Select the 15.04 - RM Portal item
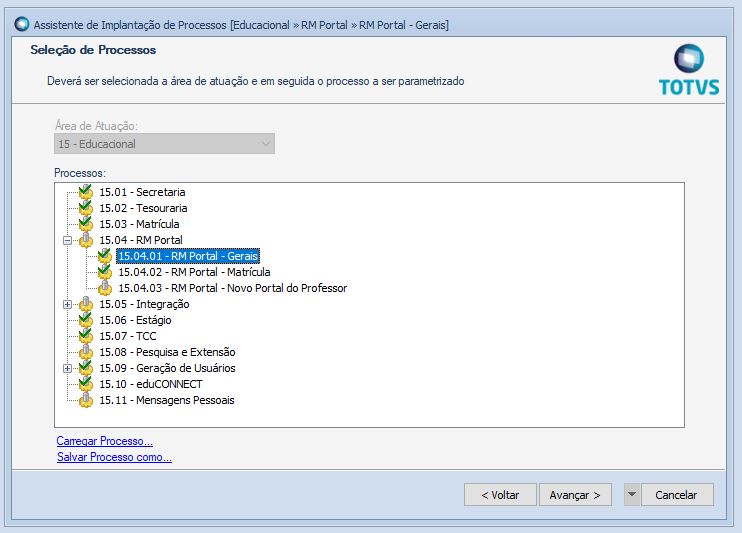742x533 pixels. 141,240
